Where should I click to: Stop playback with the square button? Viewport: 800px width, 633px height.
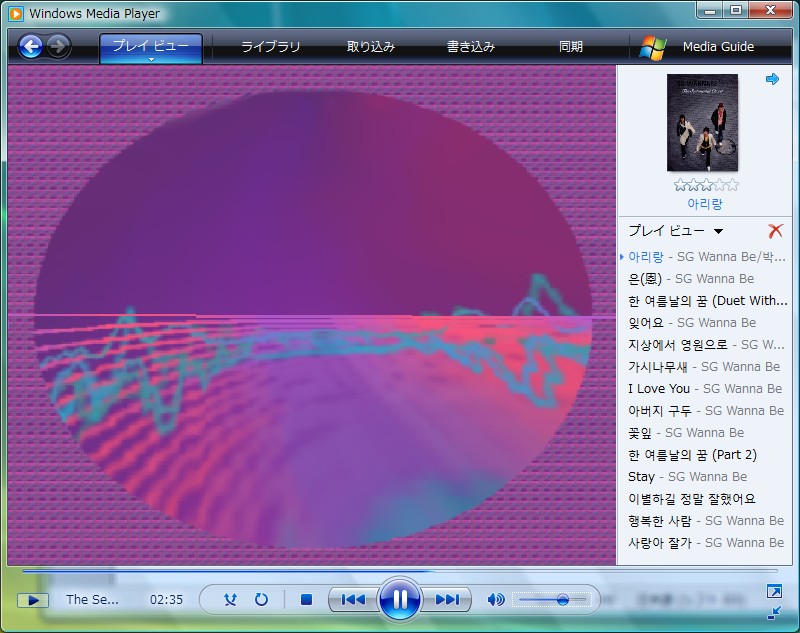tap(306, 599)
